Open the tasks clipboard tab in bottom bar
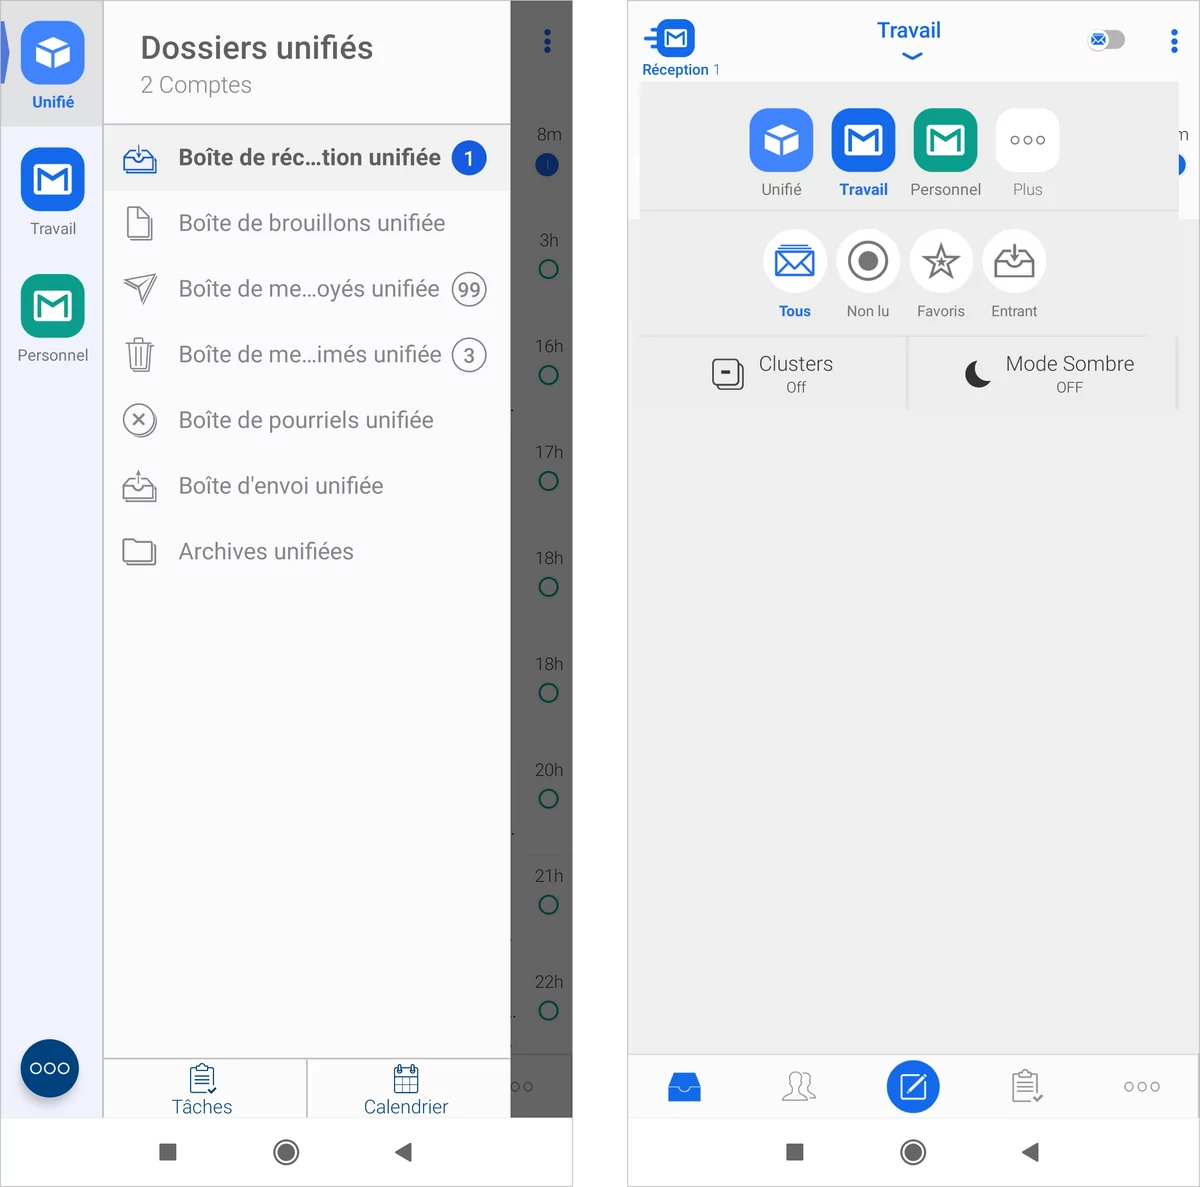The height and width of the screenshot is (1187, 1200). (x=1027, y=1086)
